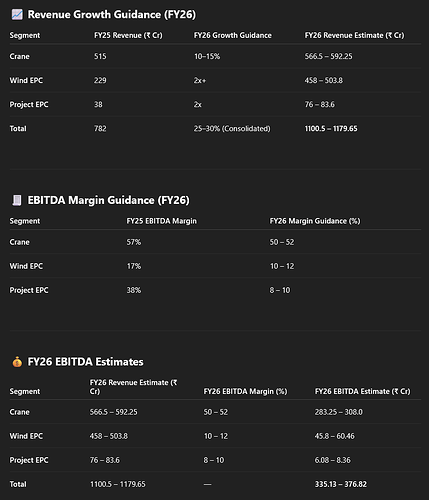Click the FY26 EBITDA Estimate column header
This screenshot has height=500, width=429.
click(363, 391)
